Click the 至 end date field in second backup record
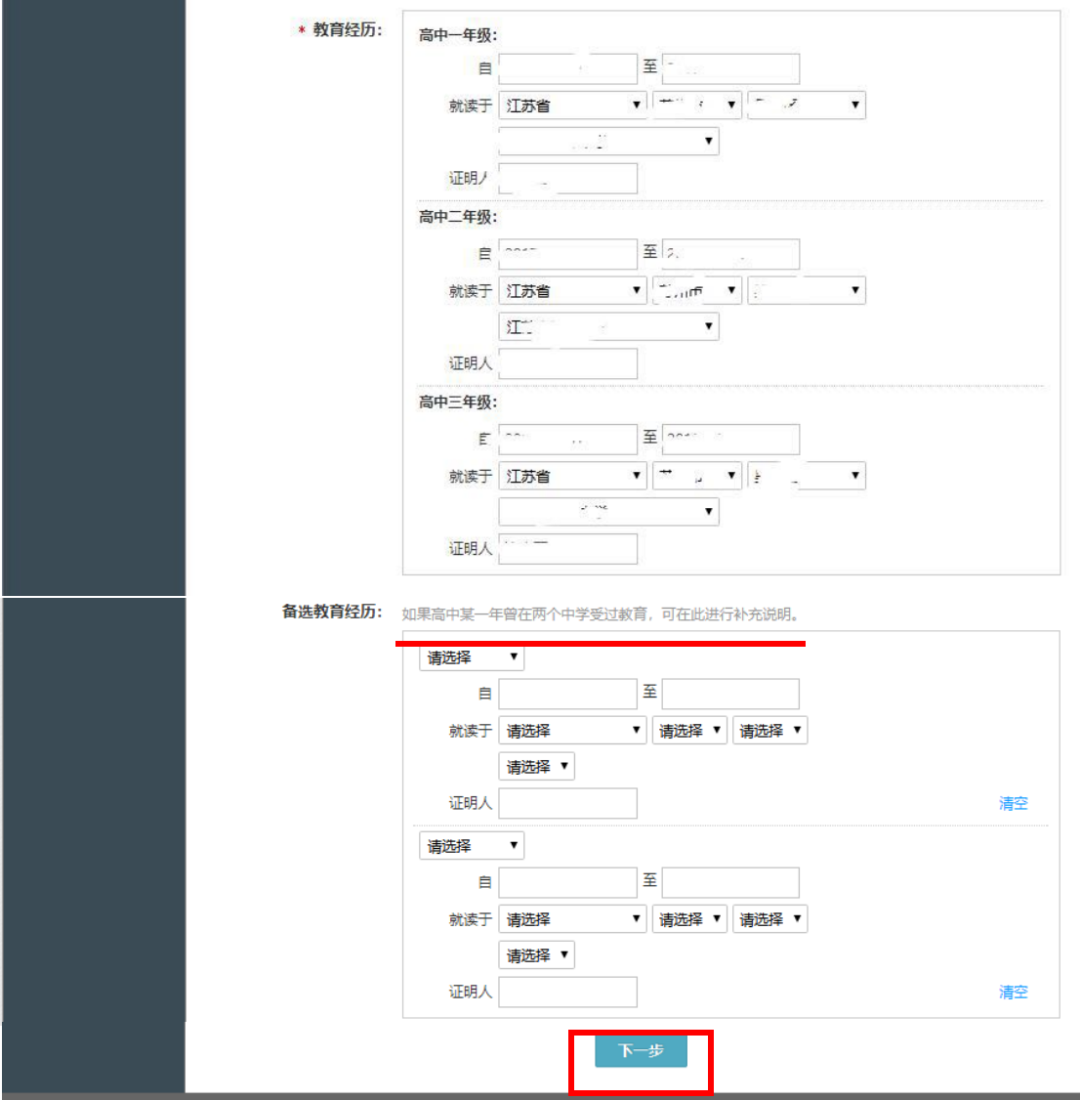The width and height of the screenshot is (1080, 1100). point(730,882)
